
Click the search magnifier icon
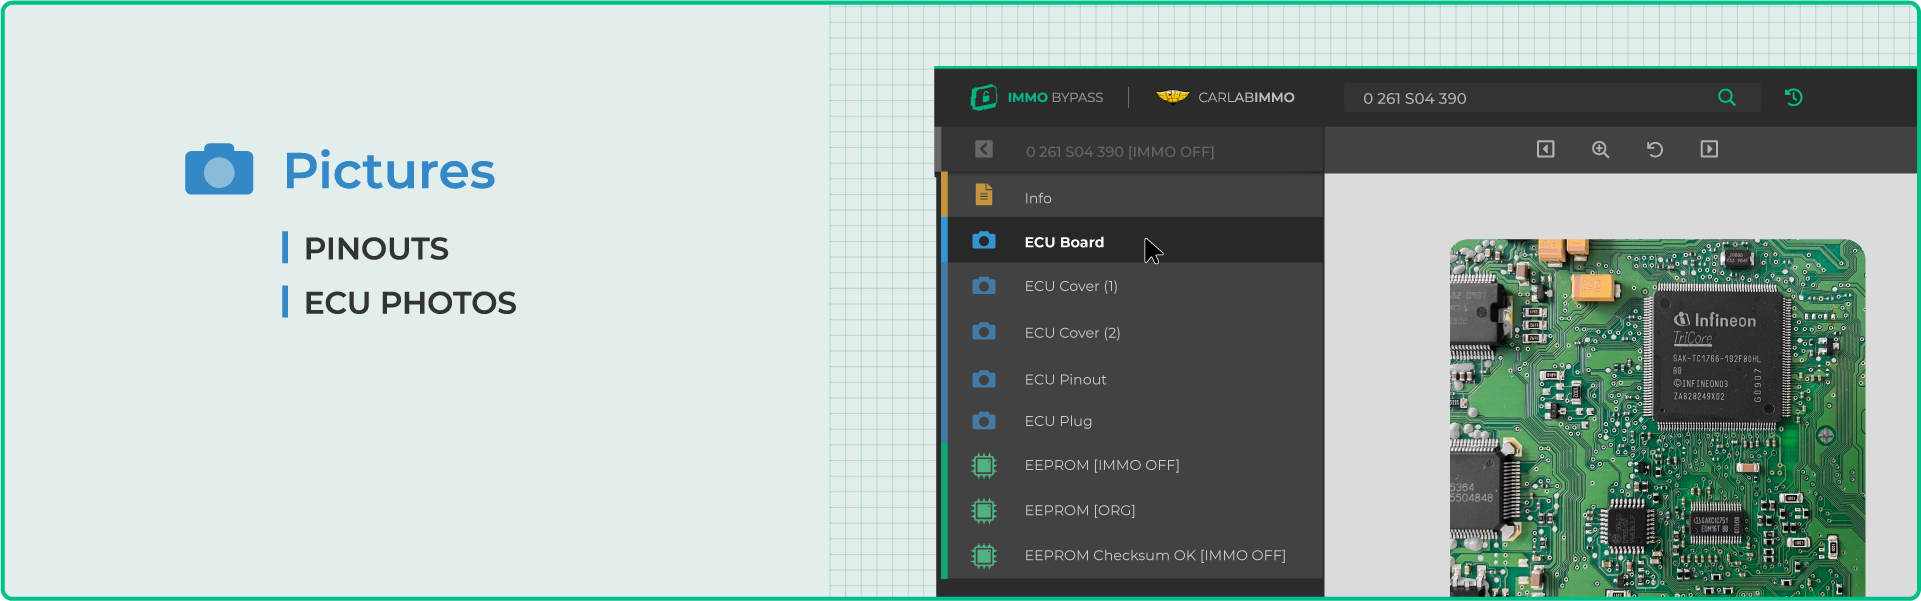pos(1726,98)
